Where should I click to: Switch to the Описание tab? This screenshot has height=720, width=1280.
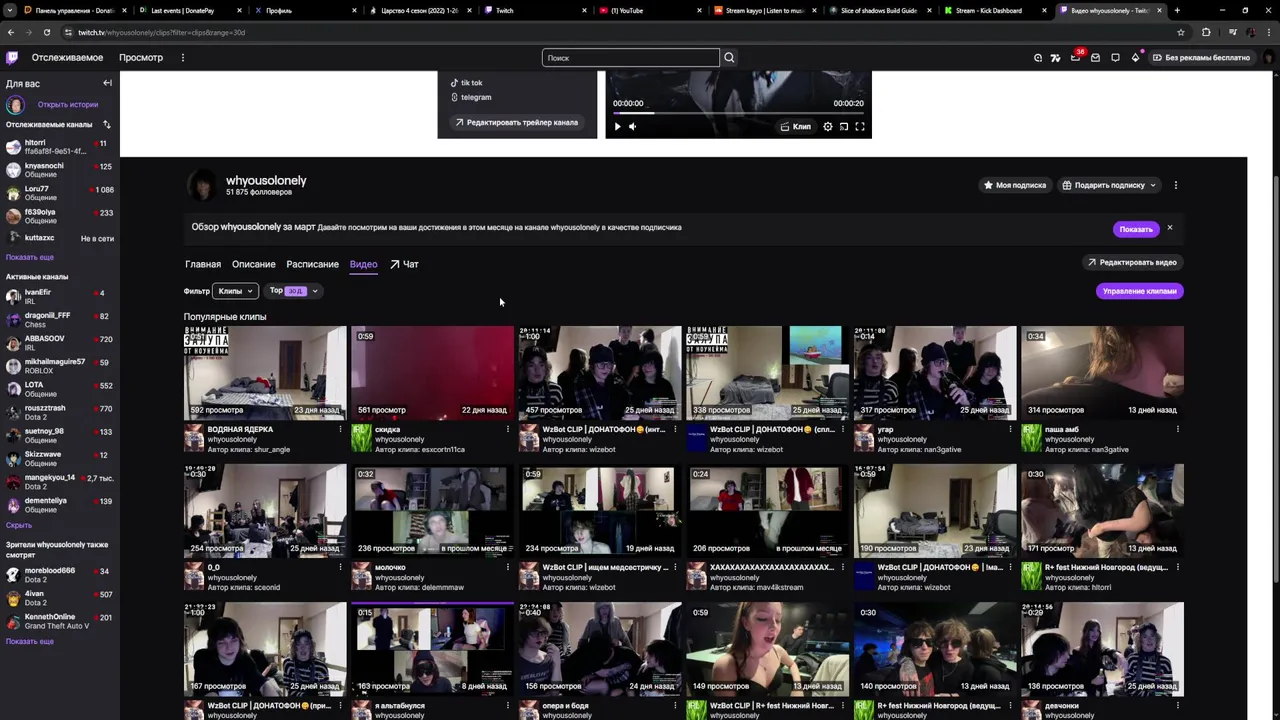tap(254, 264)
